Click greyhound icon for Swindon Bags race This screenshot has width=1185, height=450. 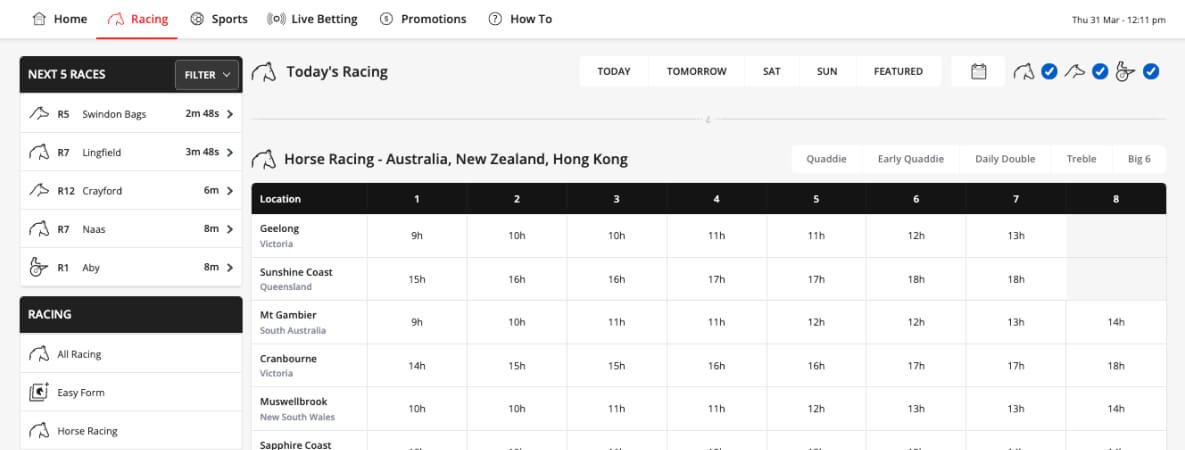tap(39, 113)
